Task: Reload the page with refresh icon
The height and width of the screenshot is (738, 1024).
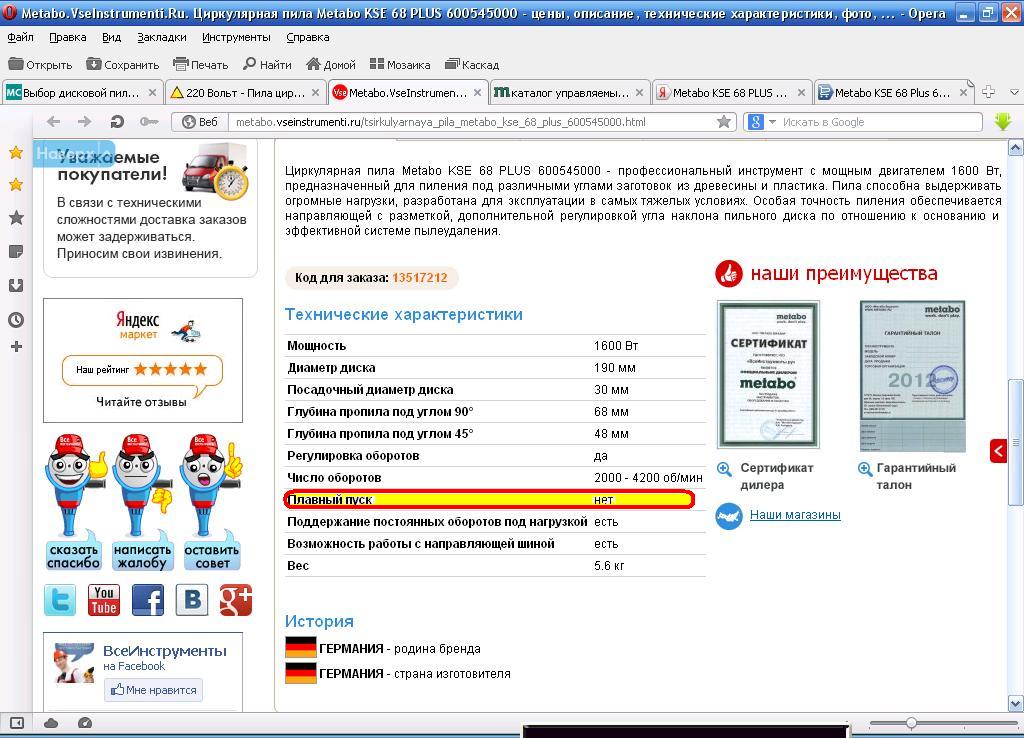Action: point(117,121)
